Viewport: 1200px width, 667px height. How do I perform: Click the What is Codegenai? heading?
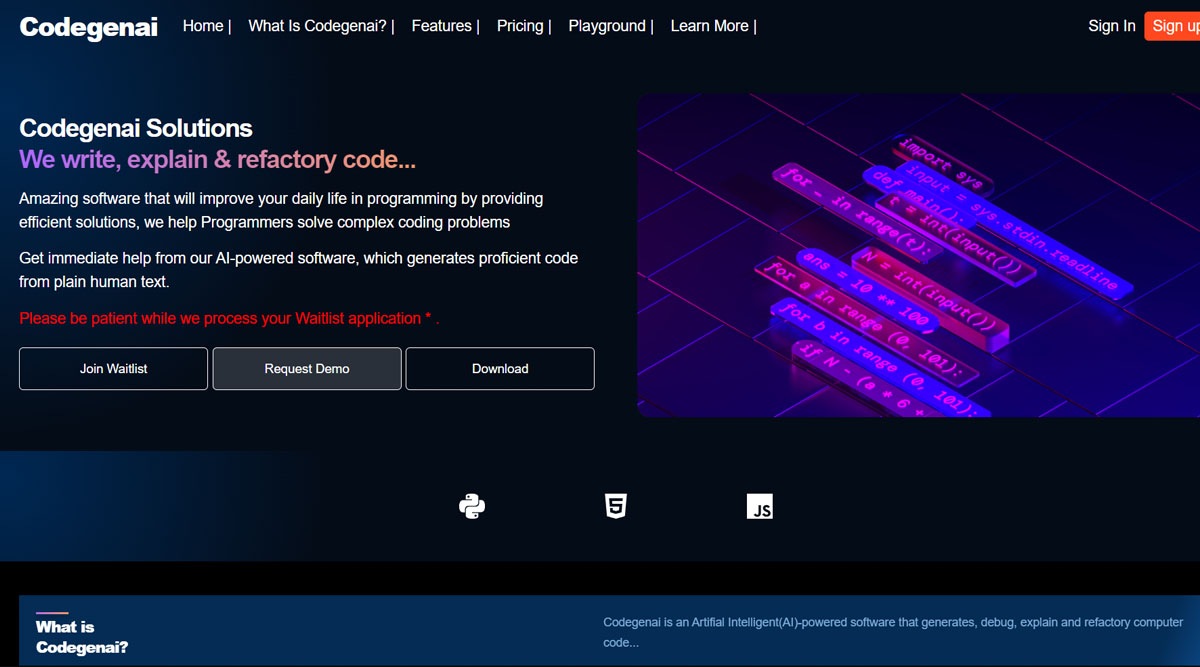coord(82,635)
